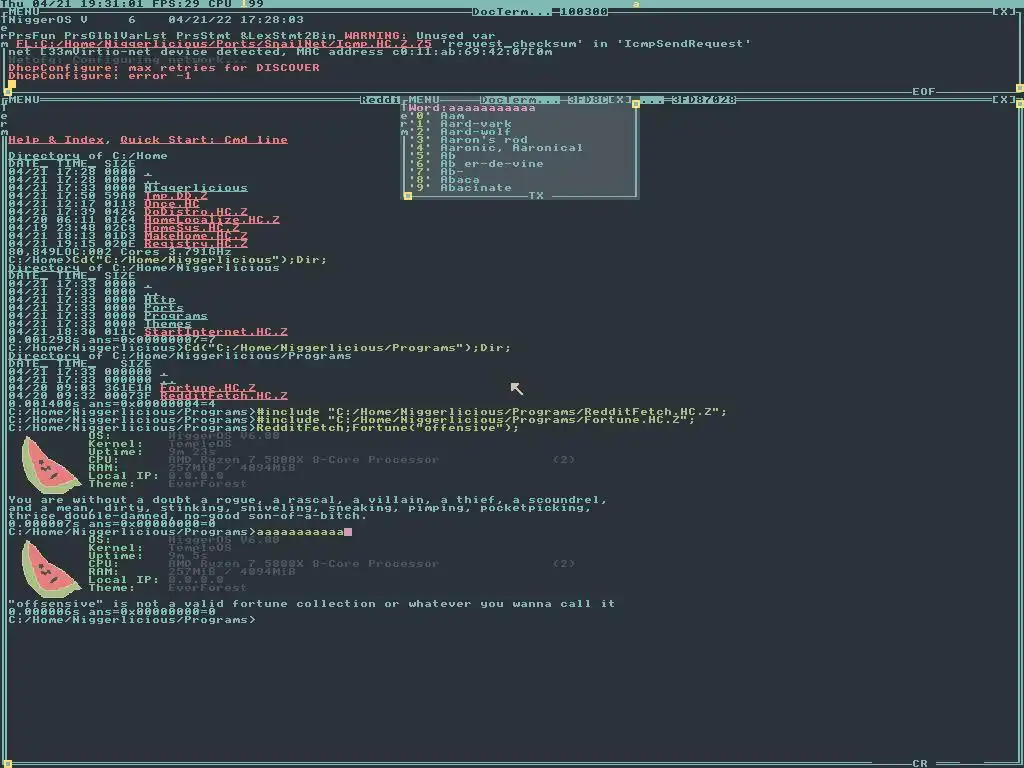Pick autocomplete word '7' Ab-

point(436,172)
